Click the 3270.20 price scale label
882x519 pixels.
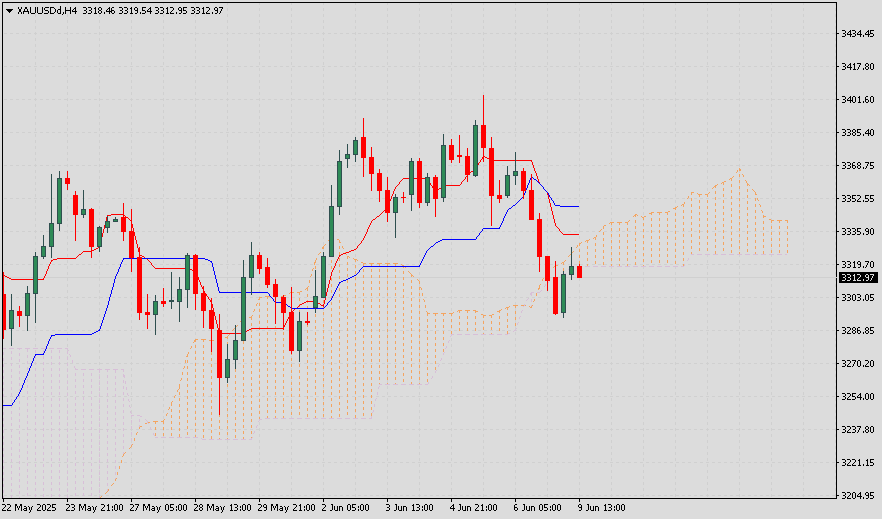857,364
